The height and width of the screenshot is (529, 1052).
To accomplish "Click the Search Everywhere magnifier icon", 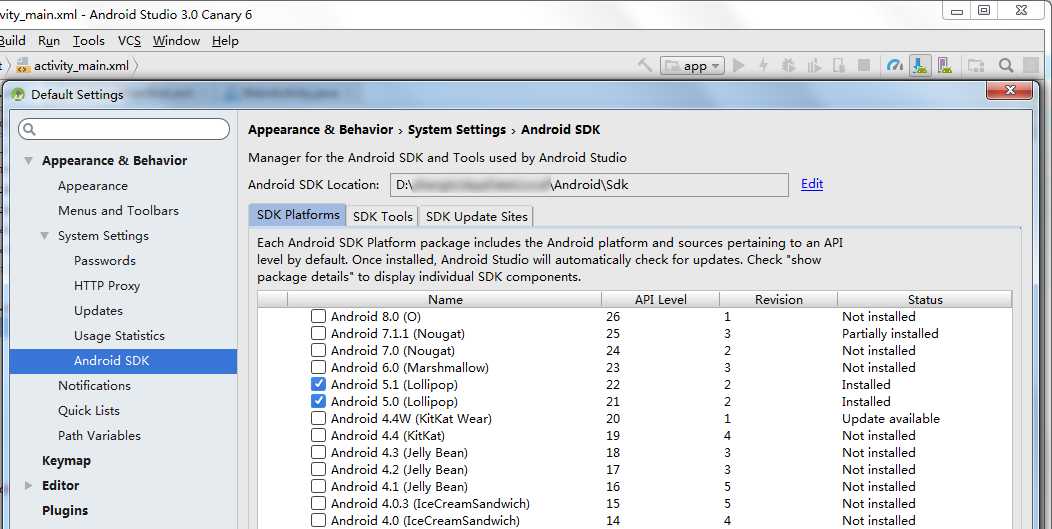I will coord(1005,65).
